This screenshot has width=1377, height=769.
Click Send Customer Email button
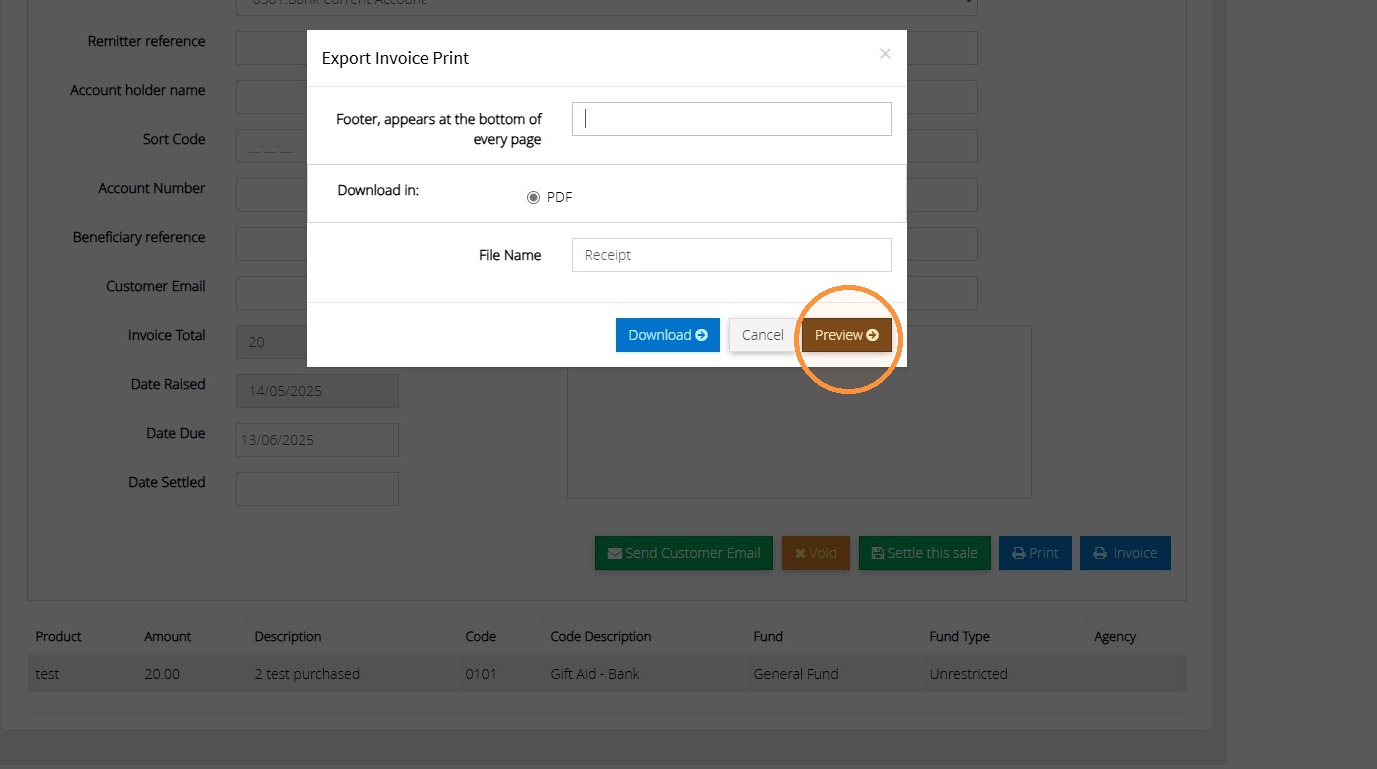point(683,553)
